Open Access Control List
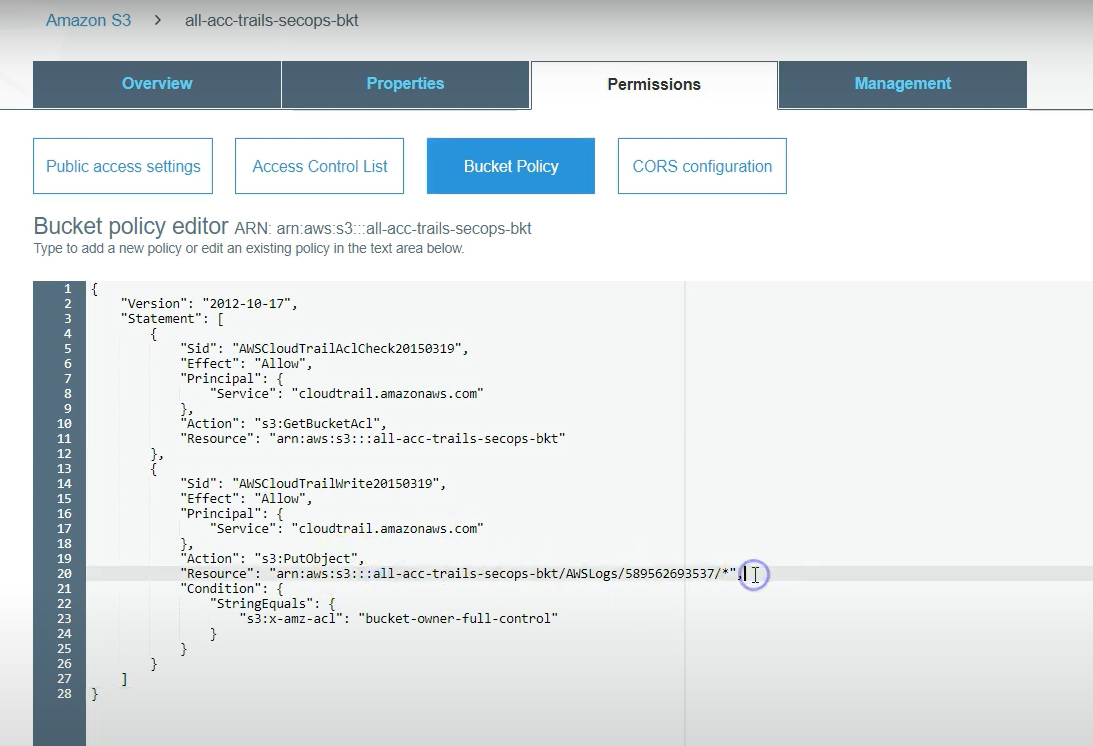1093x746 pixels. pos(319,166)
